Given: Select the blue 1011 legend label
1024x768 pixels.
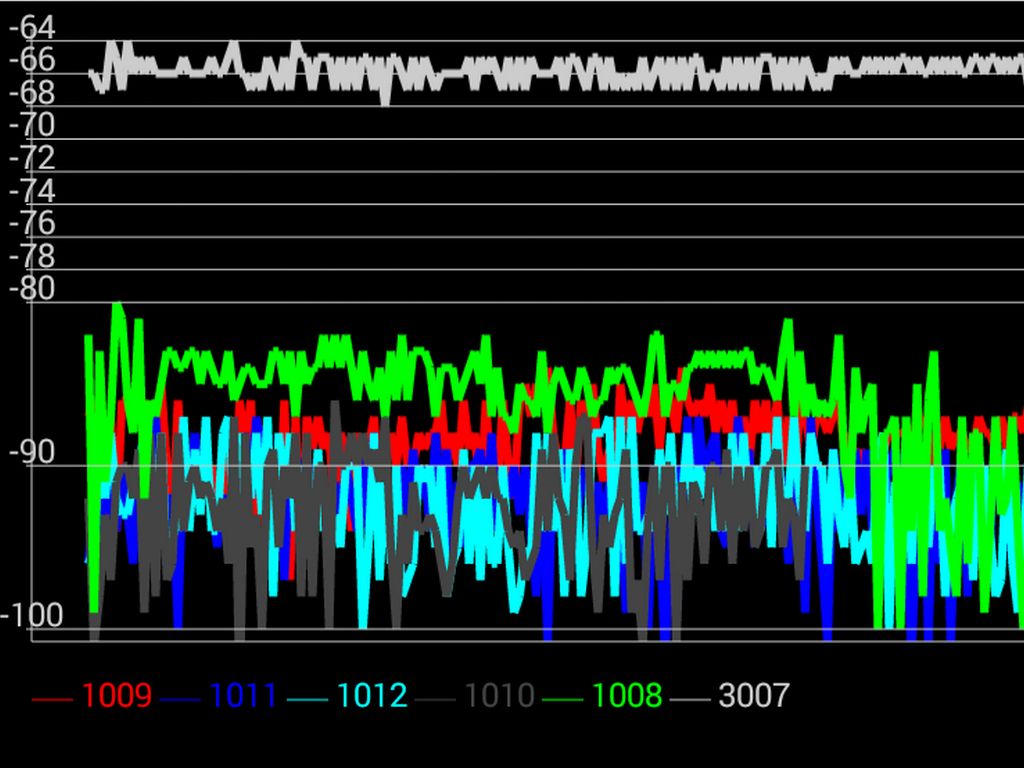Looking at the screenshot, I should [x=243, y=696].
